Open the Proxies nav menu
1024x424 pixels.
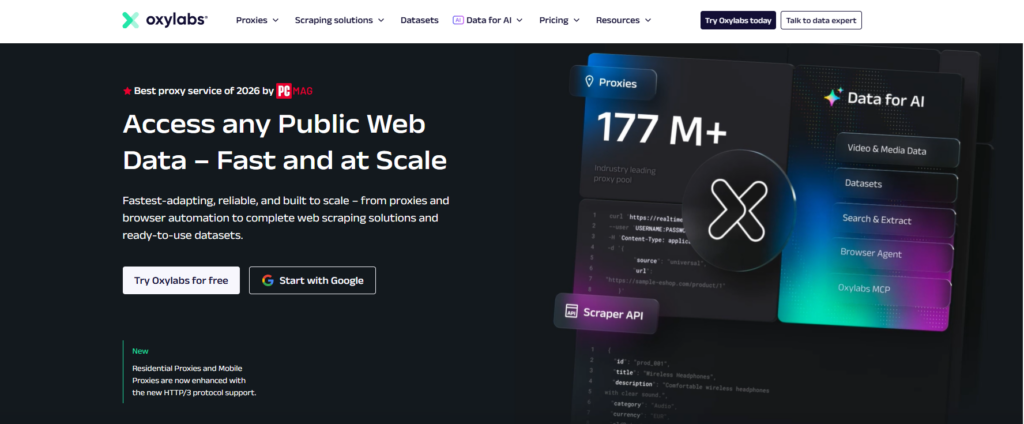pos(257,20)
